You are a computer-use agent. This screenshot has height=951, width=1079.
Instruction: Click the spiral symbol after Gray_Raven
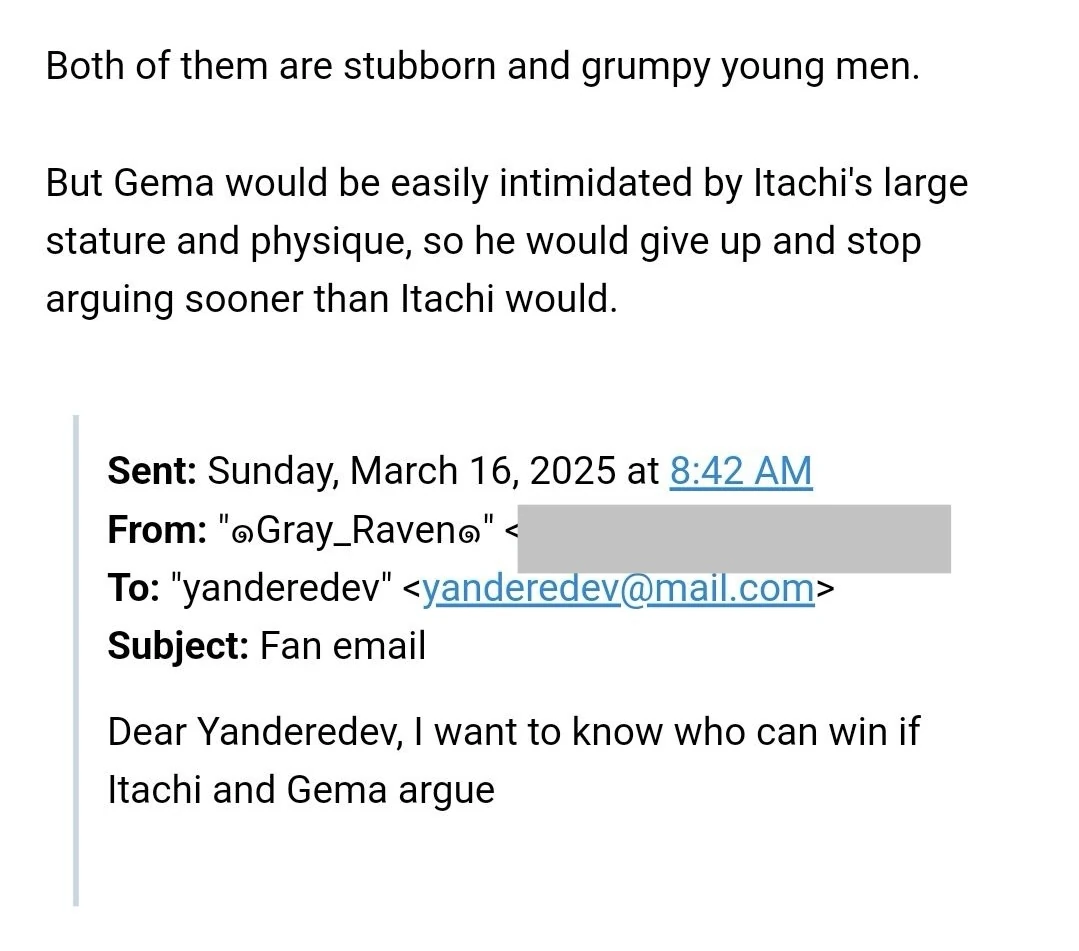click(x=470, y=532)
